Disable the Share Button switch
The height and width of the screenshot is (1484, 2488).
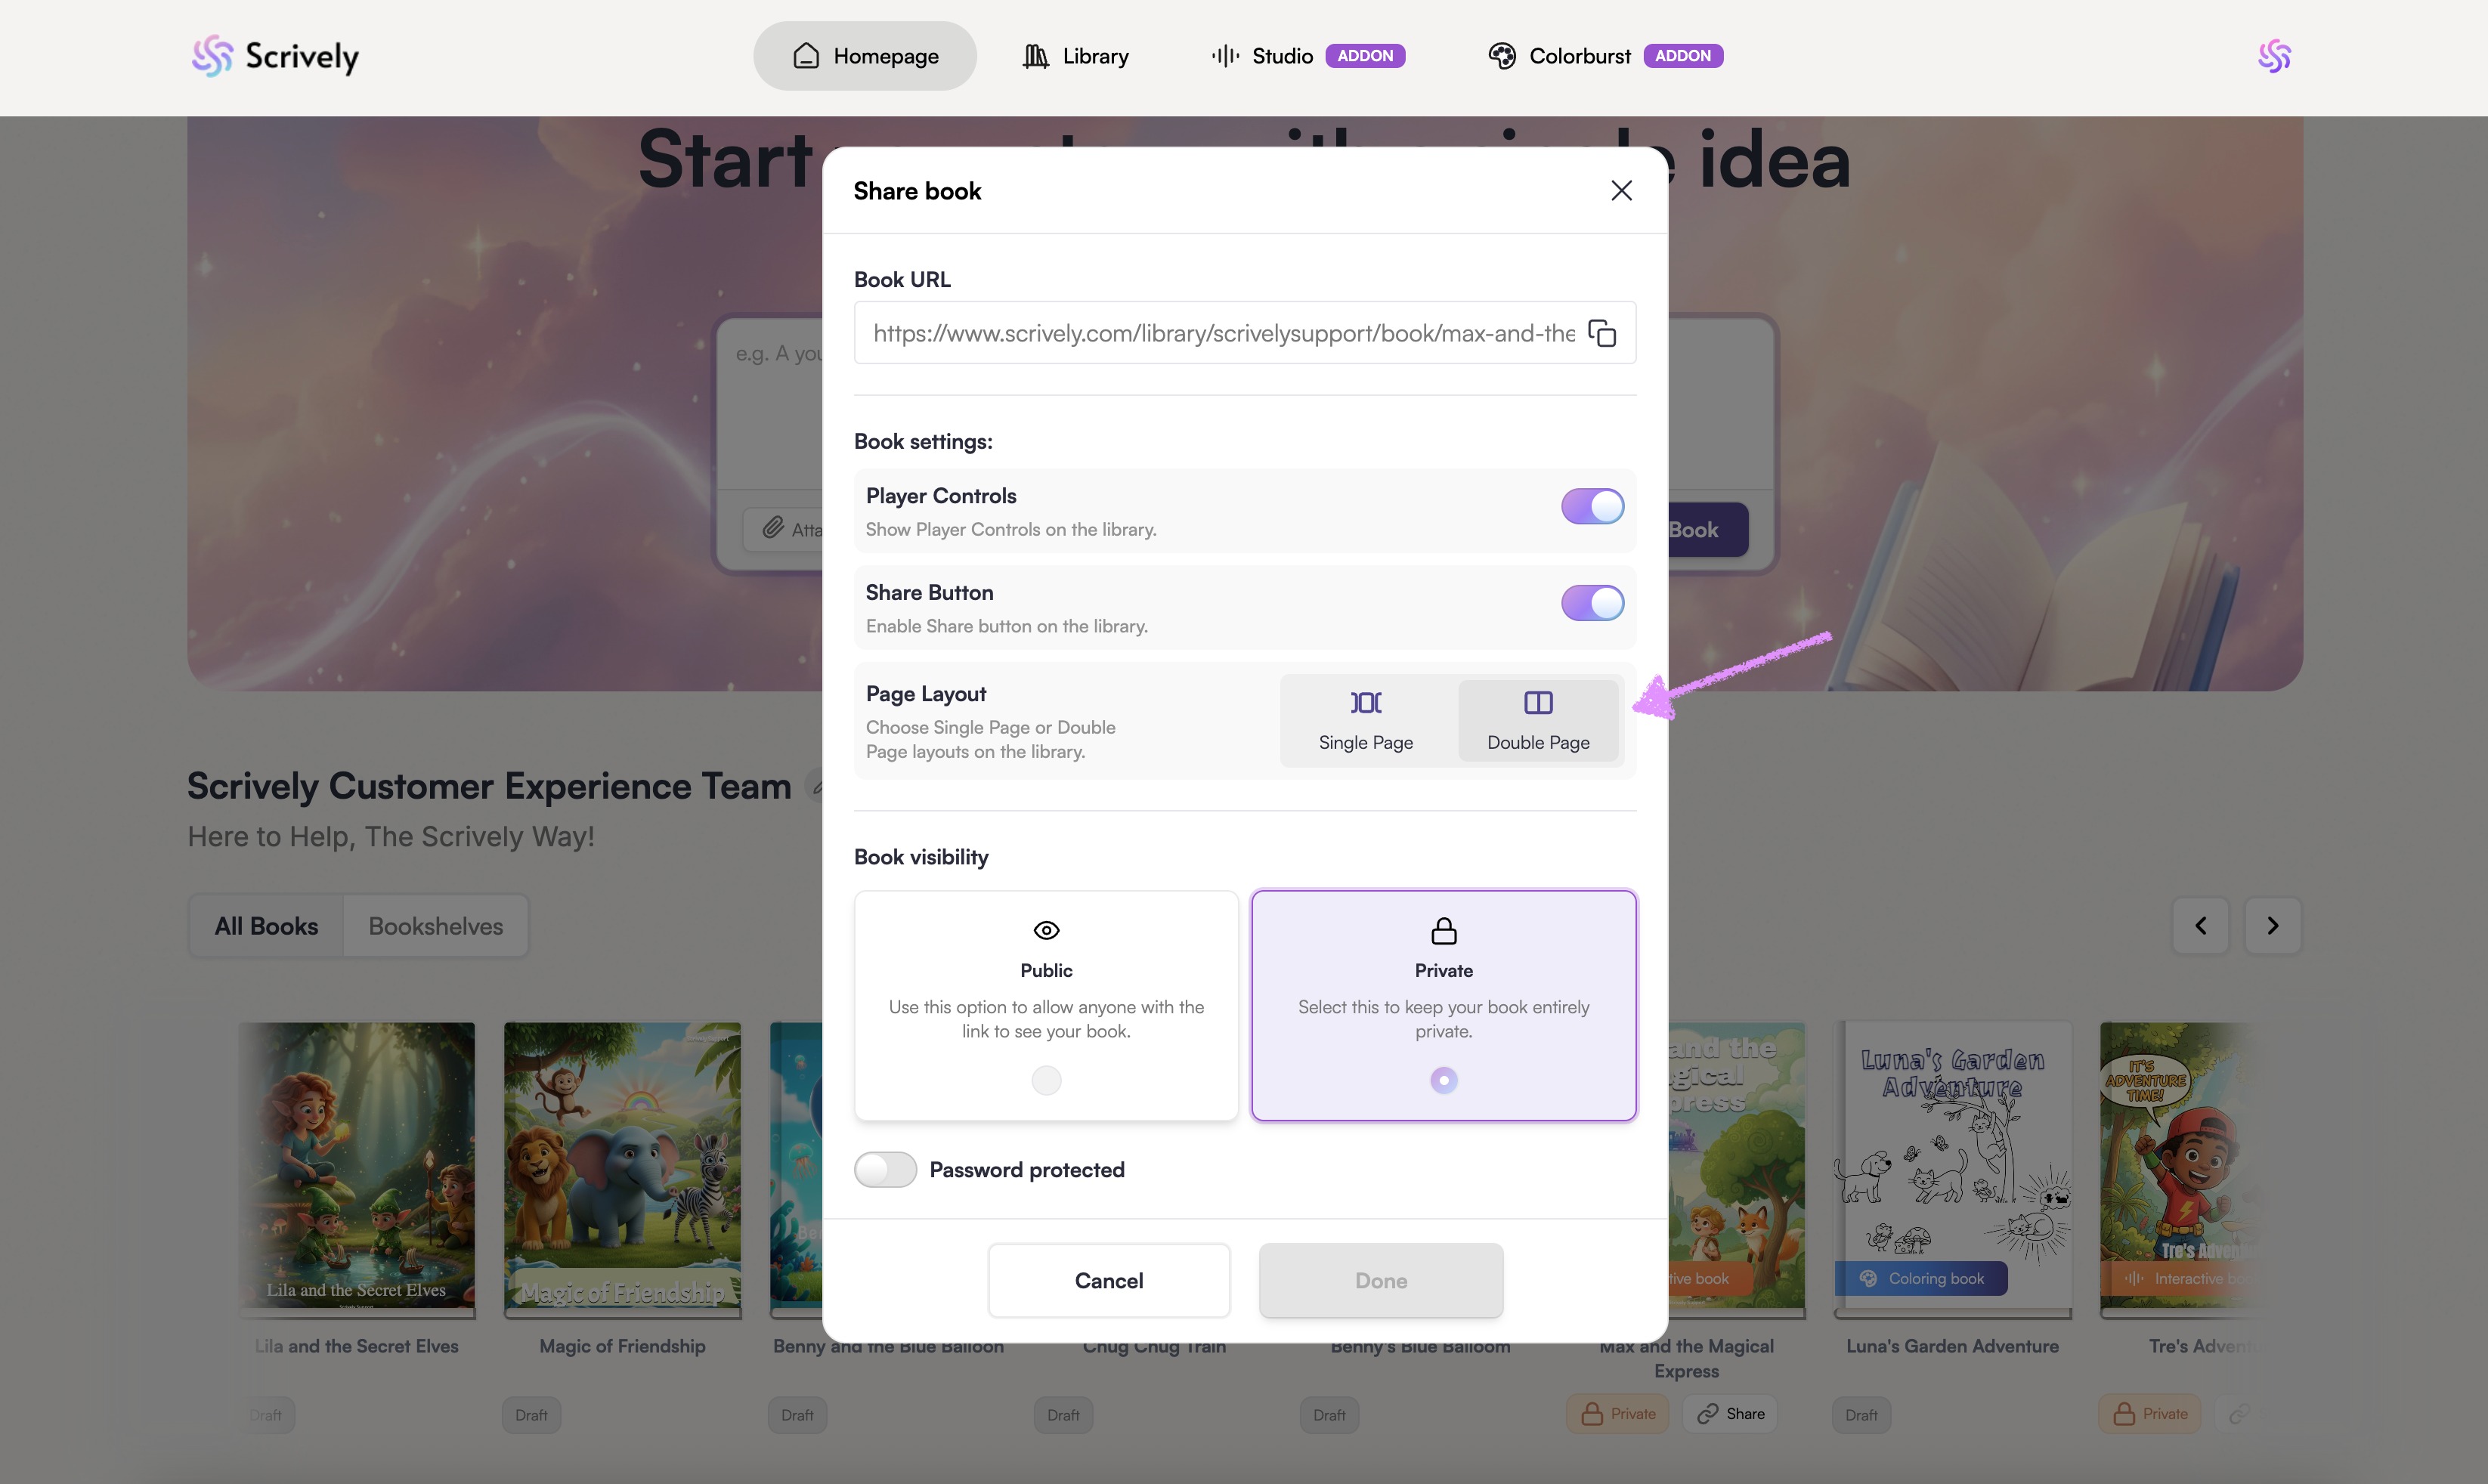[1592, 604]
